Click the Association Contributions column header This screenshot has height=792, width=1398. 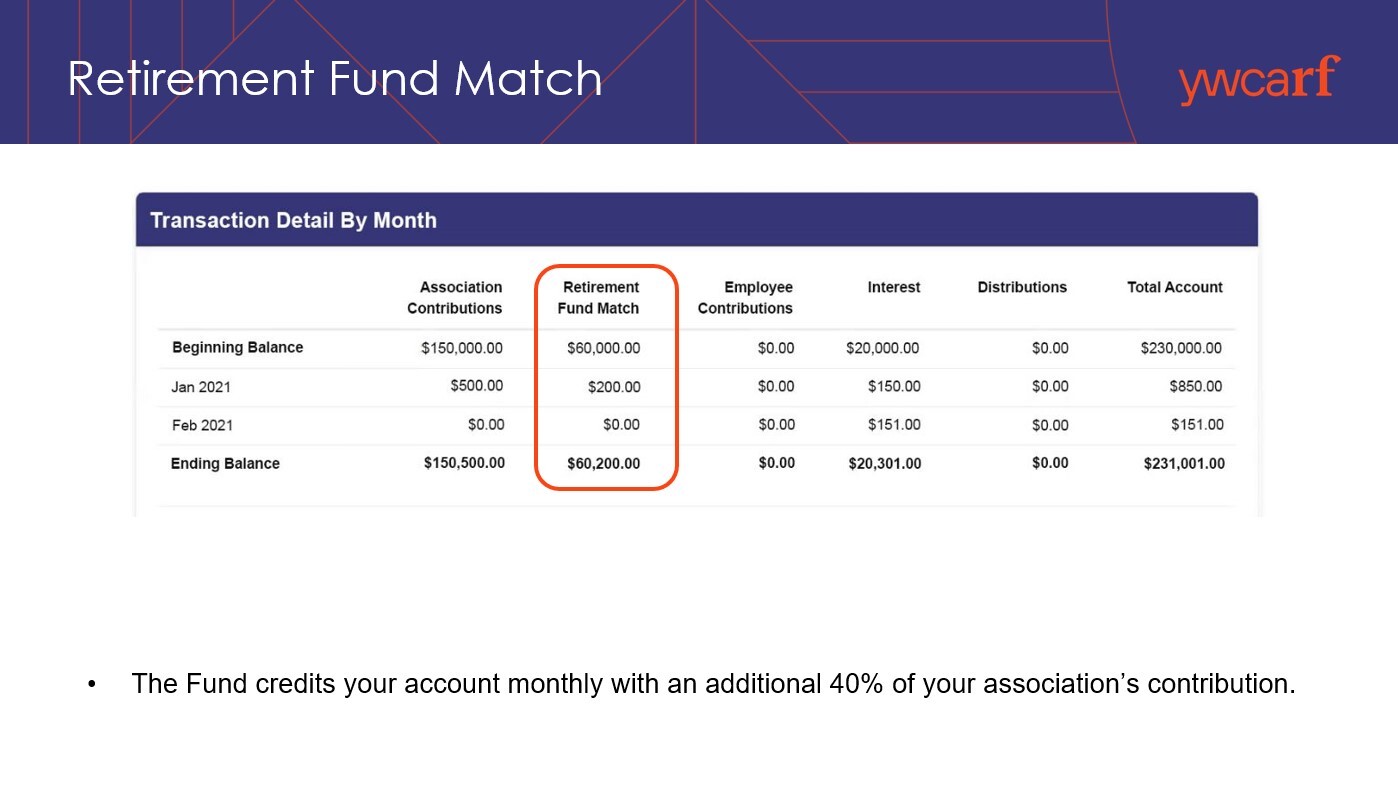[x=455, y=298]
